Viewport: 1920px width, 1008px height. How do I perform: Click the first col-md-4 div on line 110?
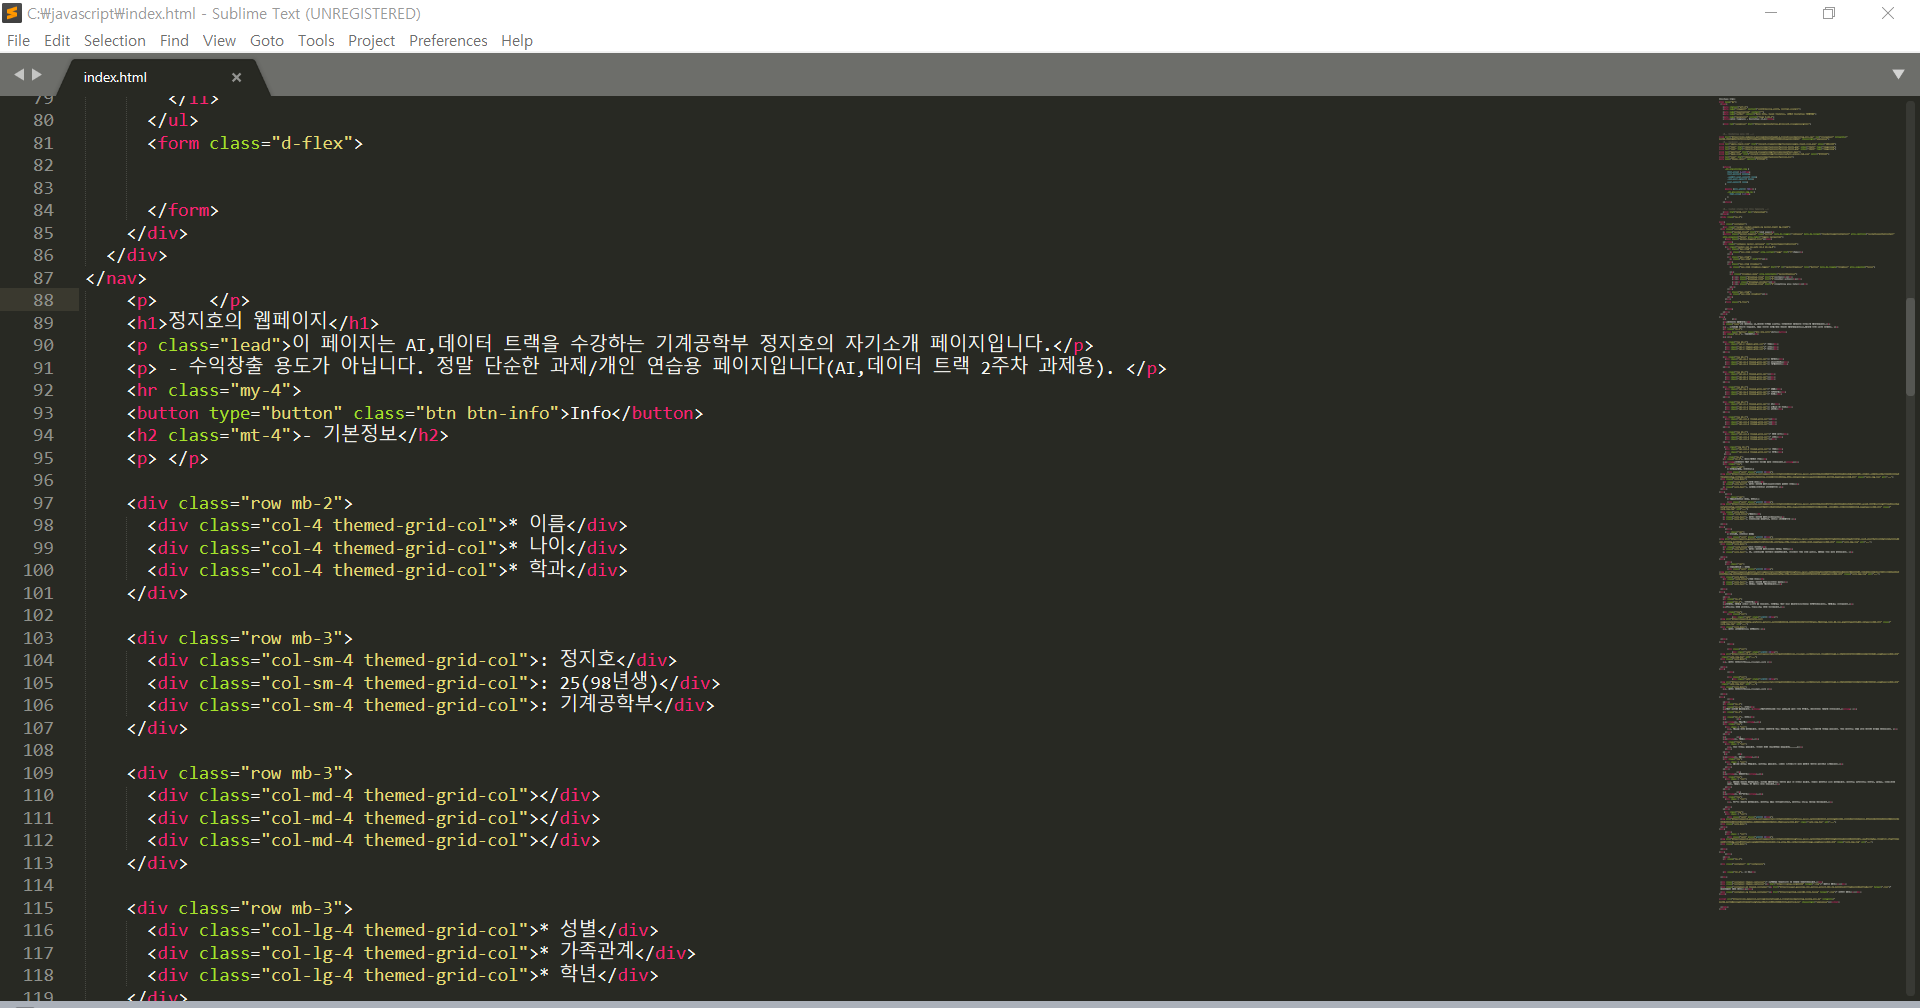[374, 795]
